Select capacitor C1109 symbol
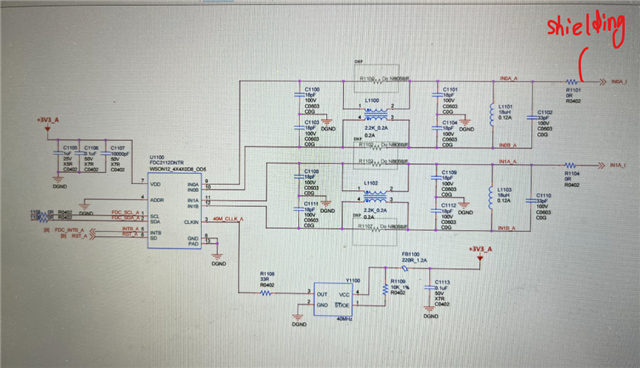The width and height of the screenshot is (640, 368). coord(436,177)
